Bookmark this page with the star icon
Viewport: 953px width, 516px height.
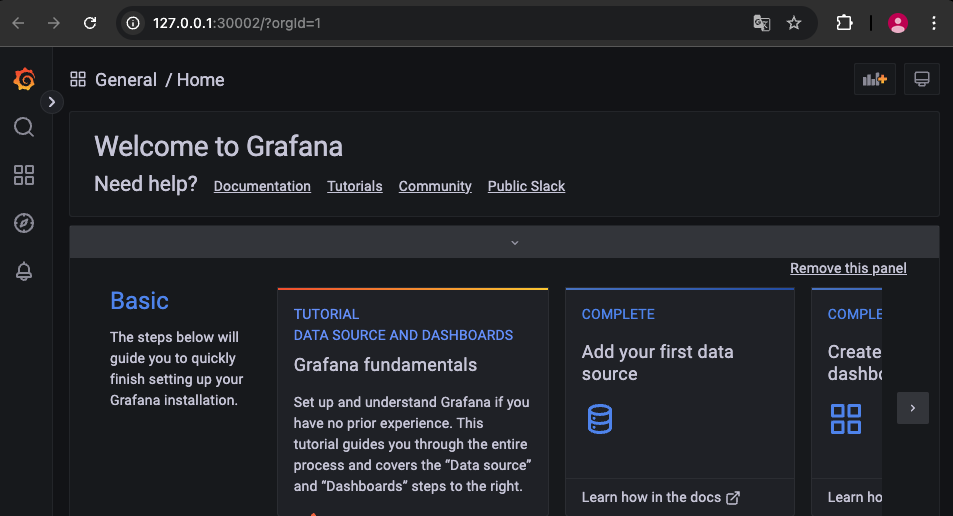(x=794, y=23)
